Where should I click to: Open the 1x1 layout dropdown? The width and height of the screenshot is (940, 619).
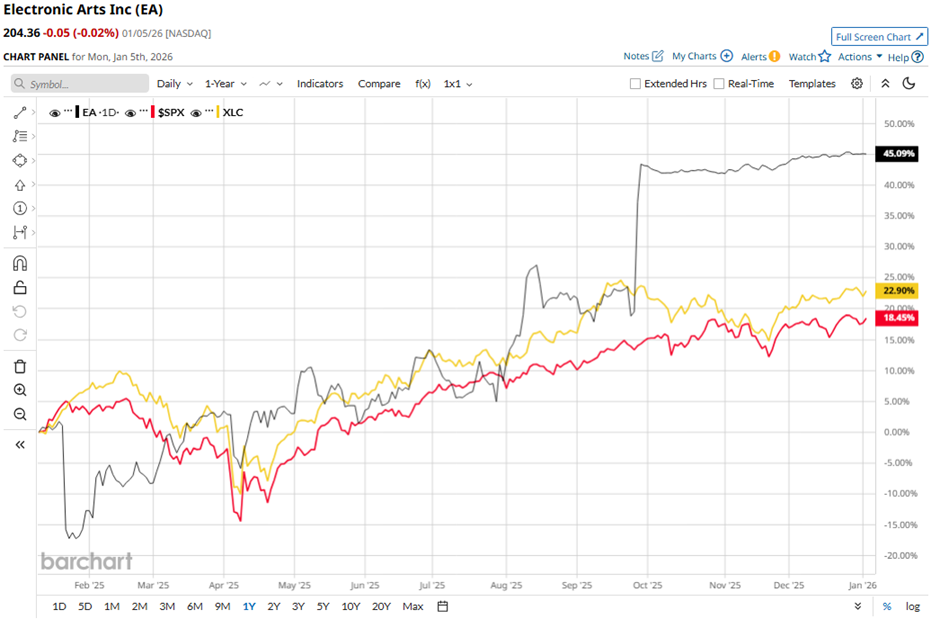[458, 84]
